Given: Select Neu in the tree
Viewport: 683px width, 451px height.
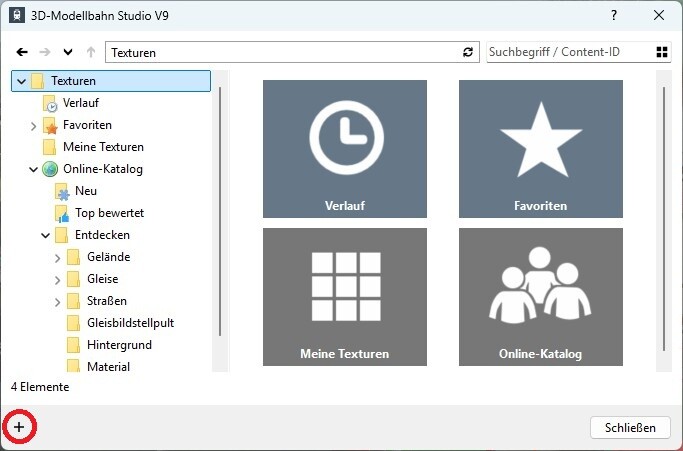Looking at the screenshot, I should [86, 191].
